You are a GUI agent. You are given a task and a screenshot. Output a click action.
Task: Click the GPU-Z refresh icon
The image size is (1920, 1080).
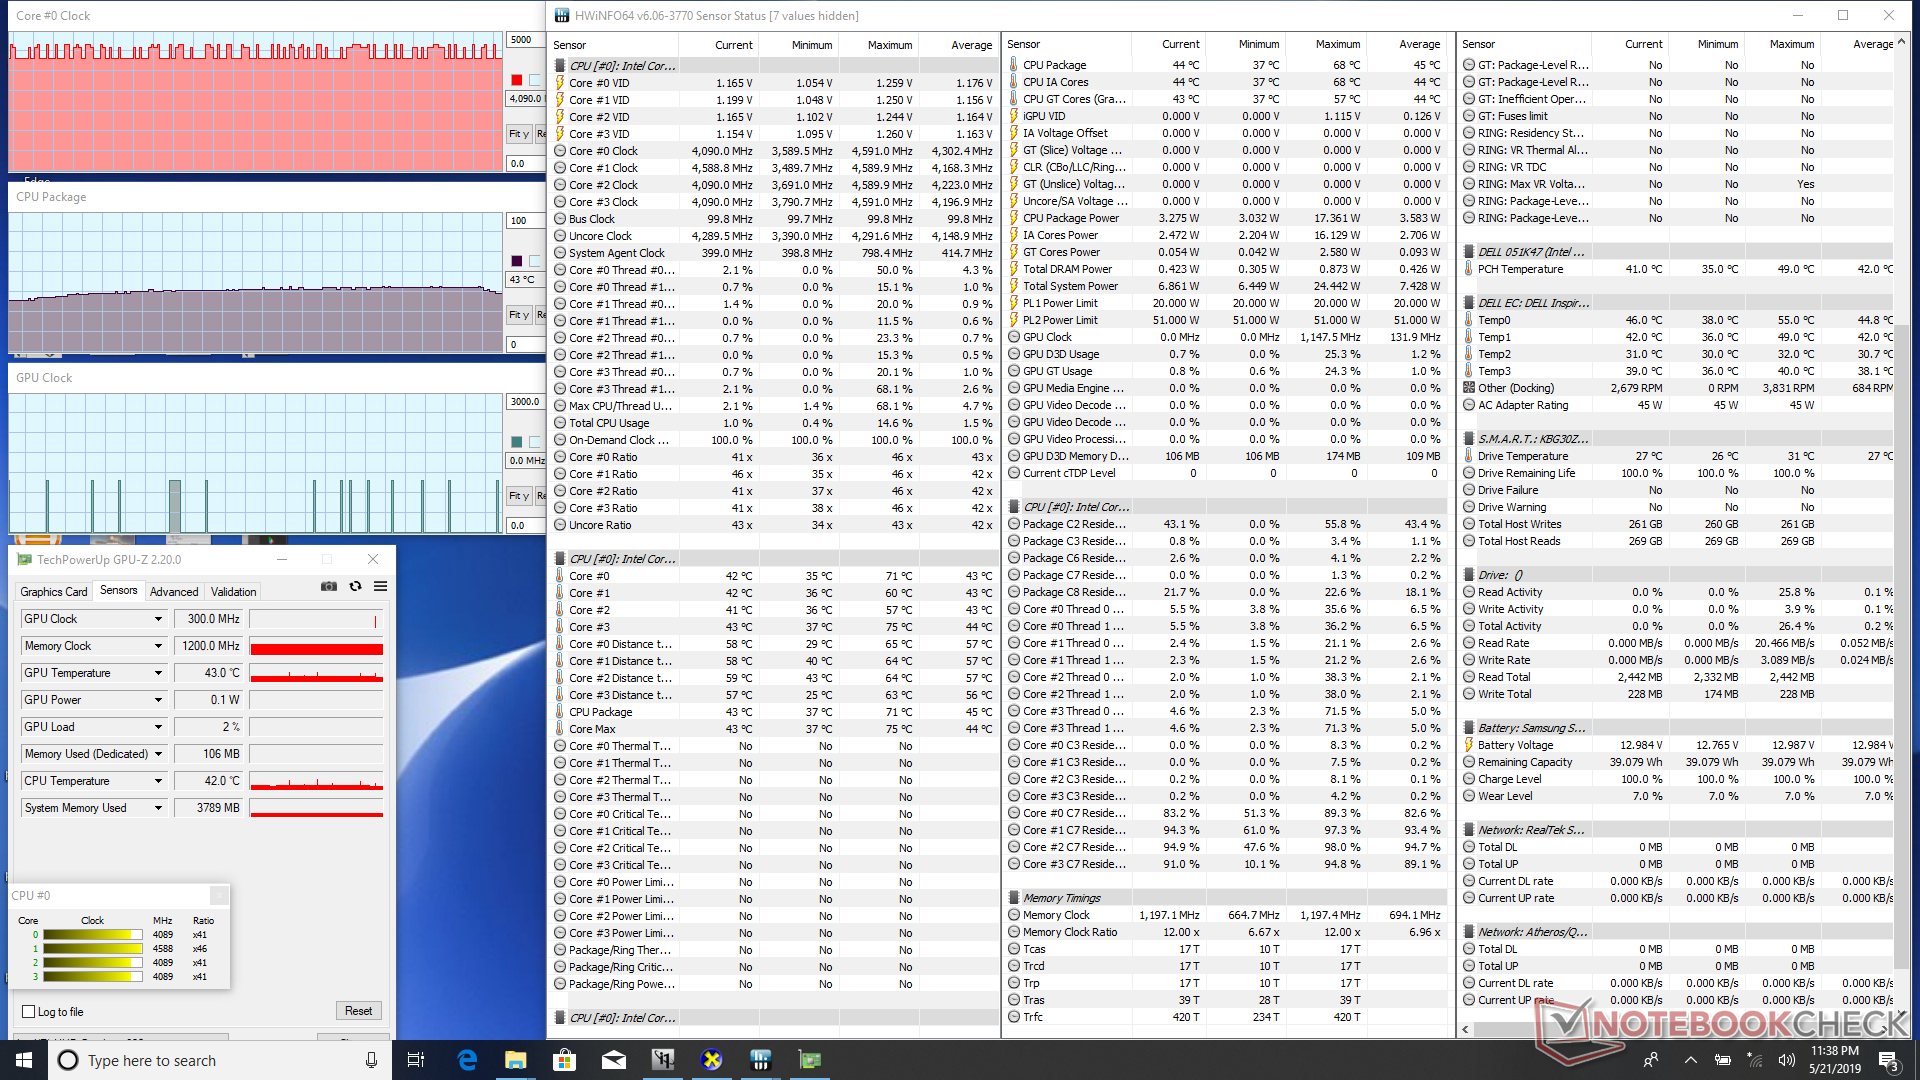(x=355, y=587)
